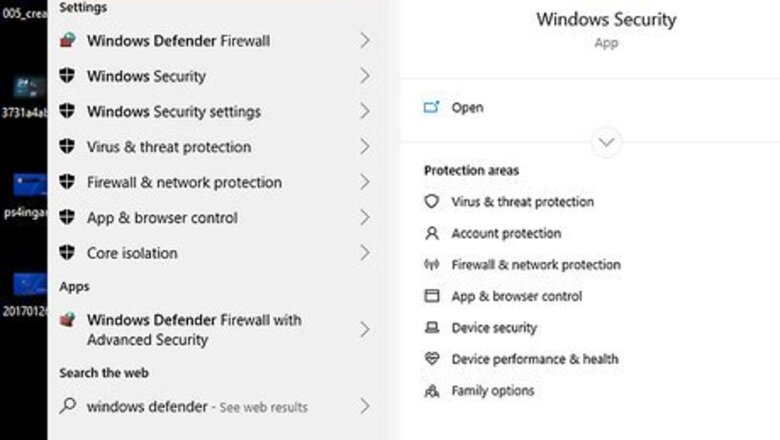Click the Firewall & network protection antenna icon
780x440 pixels.
point(431,264)
